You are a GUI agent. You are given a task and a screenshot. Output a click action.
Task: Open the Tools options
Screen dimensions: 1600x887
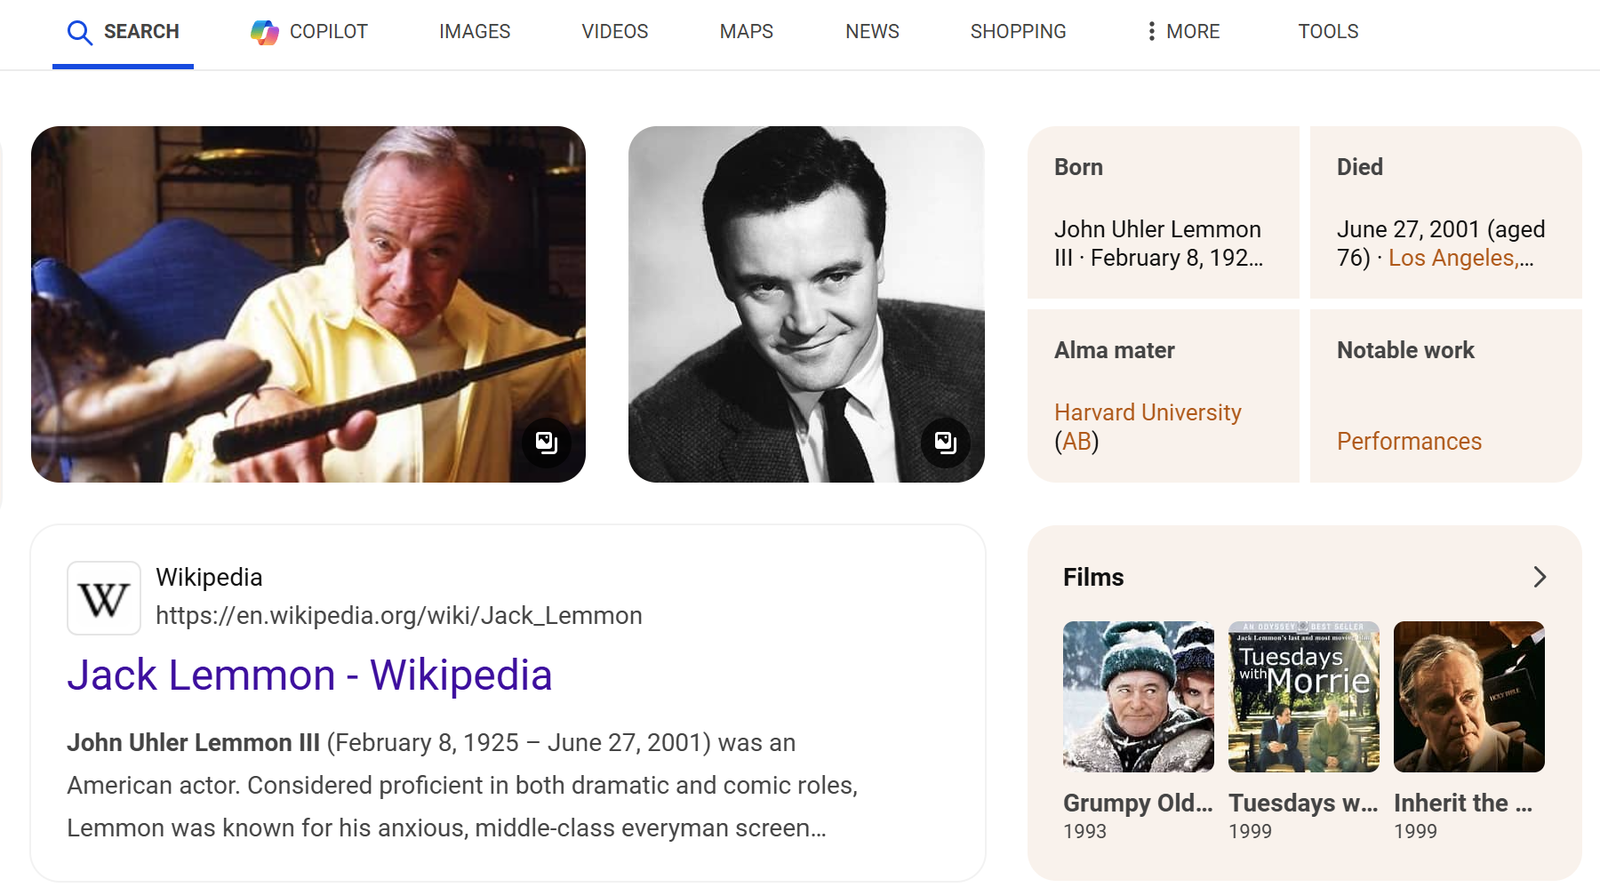pos(1327,32)
